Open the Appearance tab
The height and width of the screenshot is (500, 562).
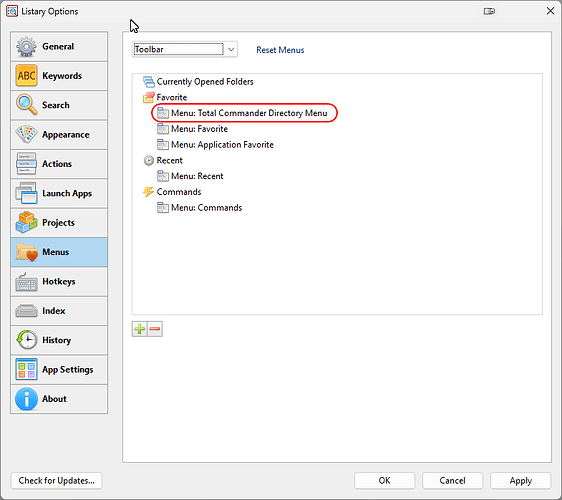(x=59, y=134)
